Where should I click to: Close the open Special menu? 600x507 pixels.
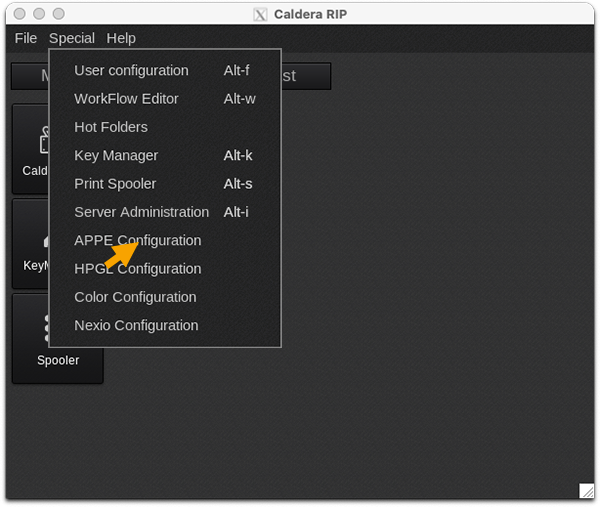pyautogui.click(x=72, y=38)
